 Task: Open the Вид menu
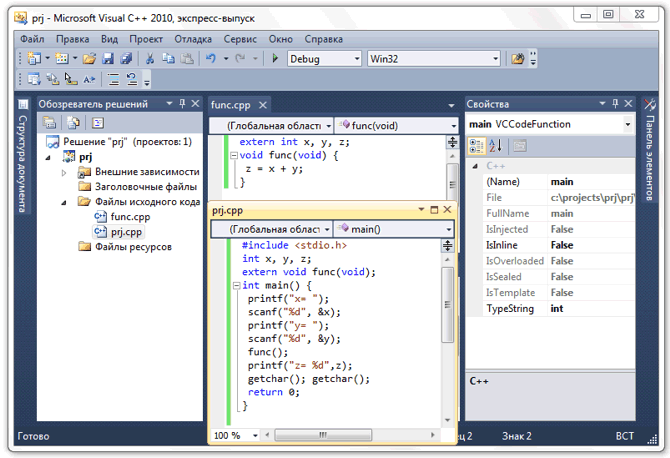coord(109,39)
